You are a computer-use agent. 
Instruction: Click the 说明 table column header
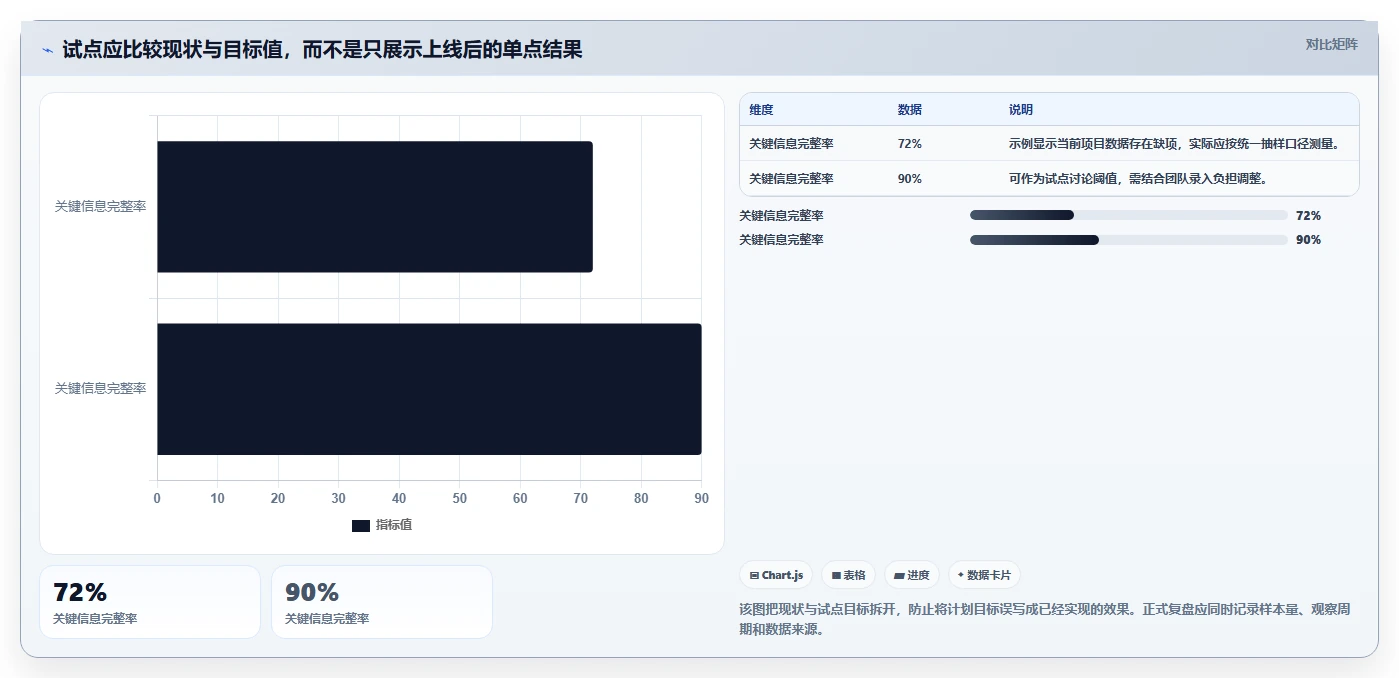click(x=1021, y=110)
